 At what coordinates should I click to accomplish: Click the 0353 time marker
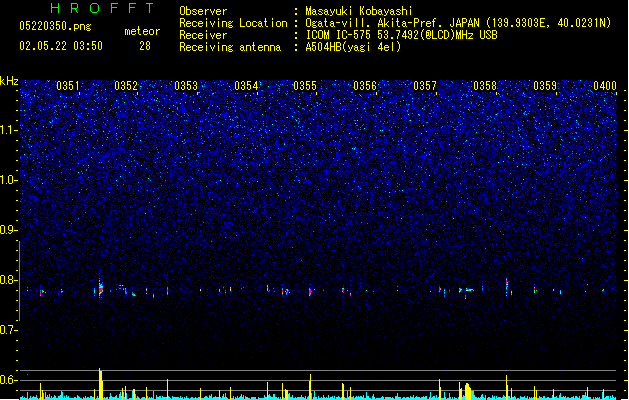pos(186,86)
